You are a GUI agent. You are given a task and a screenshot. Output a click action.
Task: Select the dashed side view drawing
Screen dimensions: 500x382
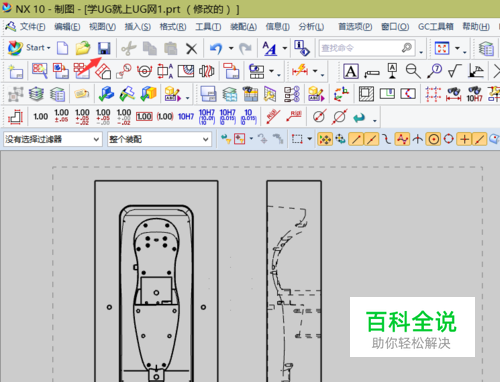point(294,281)
